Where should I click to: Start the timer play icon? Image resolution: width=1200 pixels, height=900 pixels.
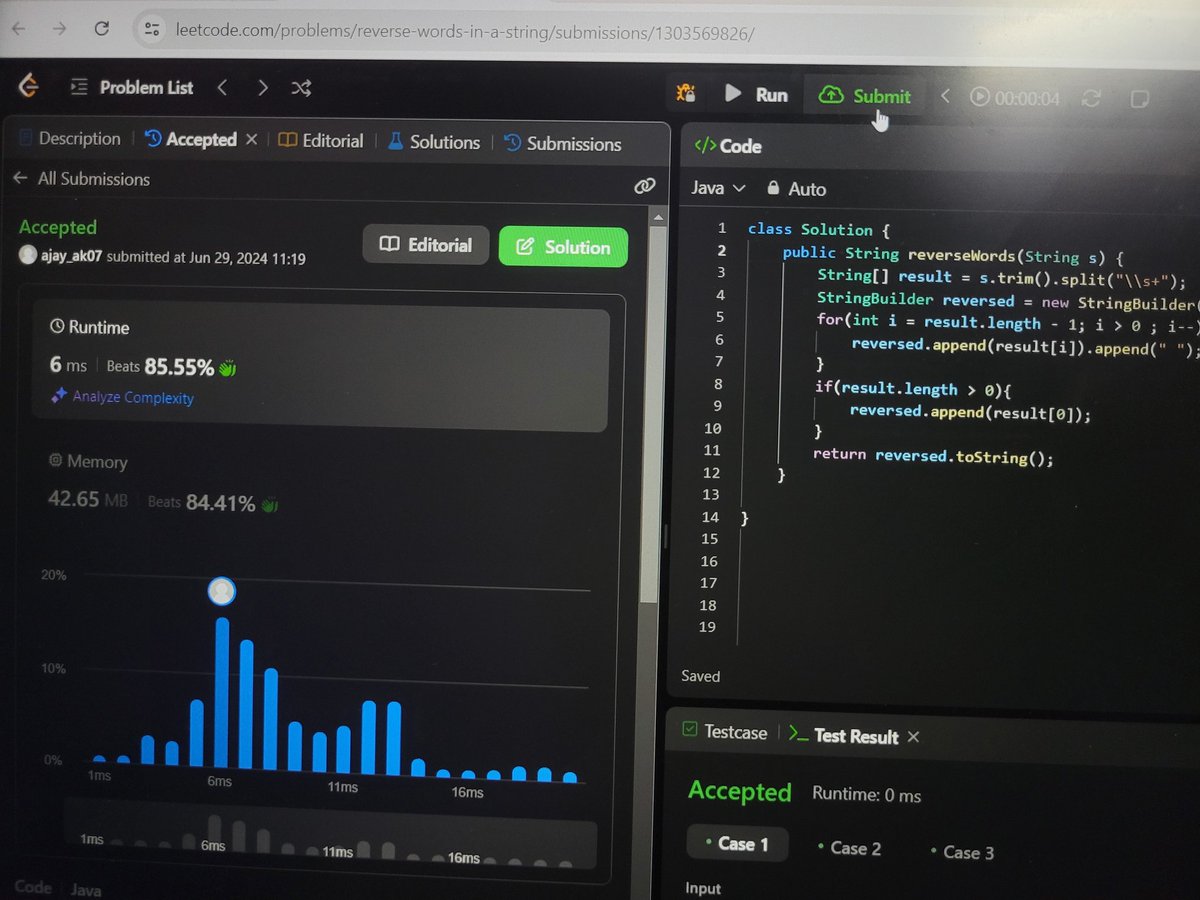point(980,97)
